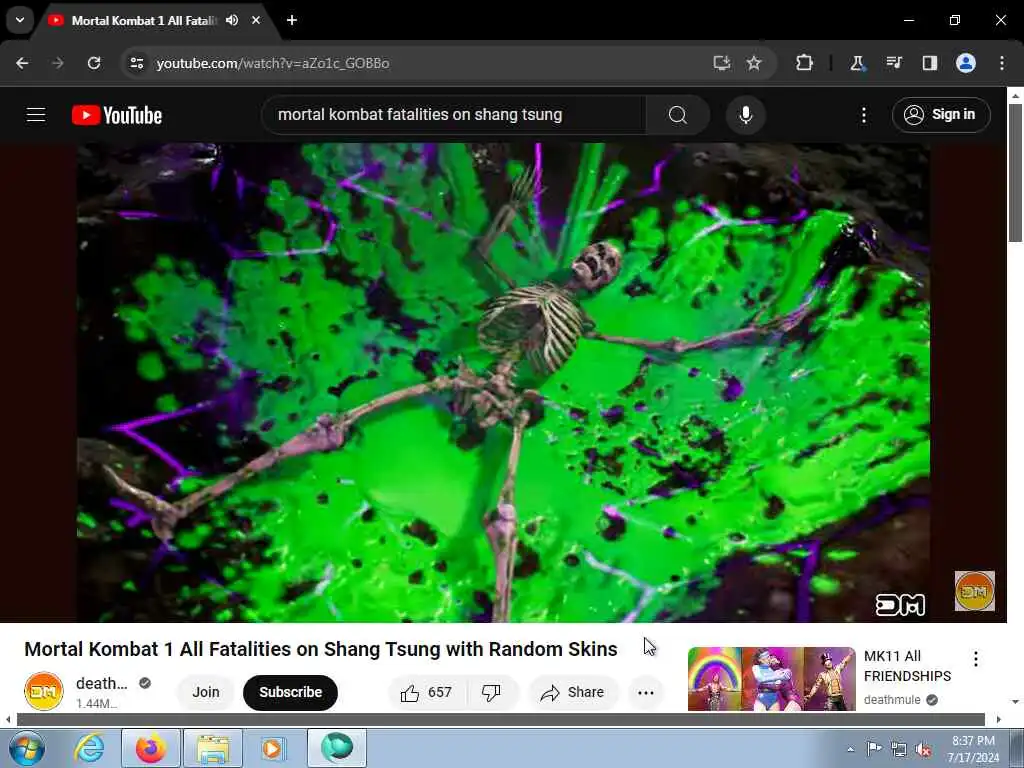1024x768 pixels.
Task: Open the death... channel name link
Action: 102,684
